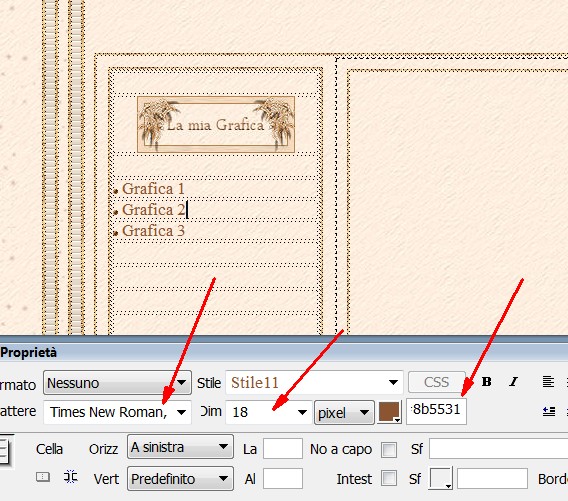Open the font size 18 dropdown

tap(268, 412)
